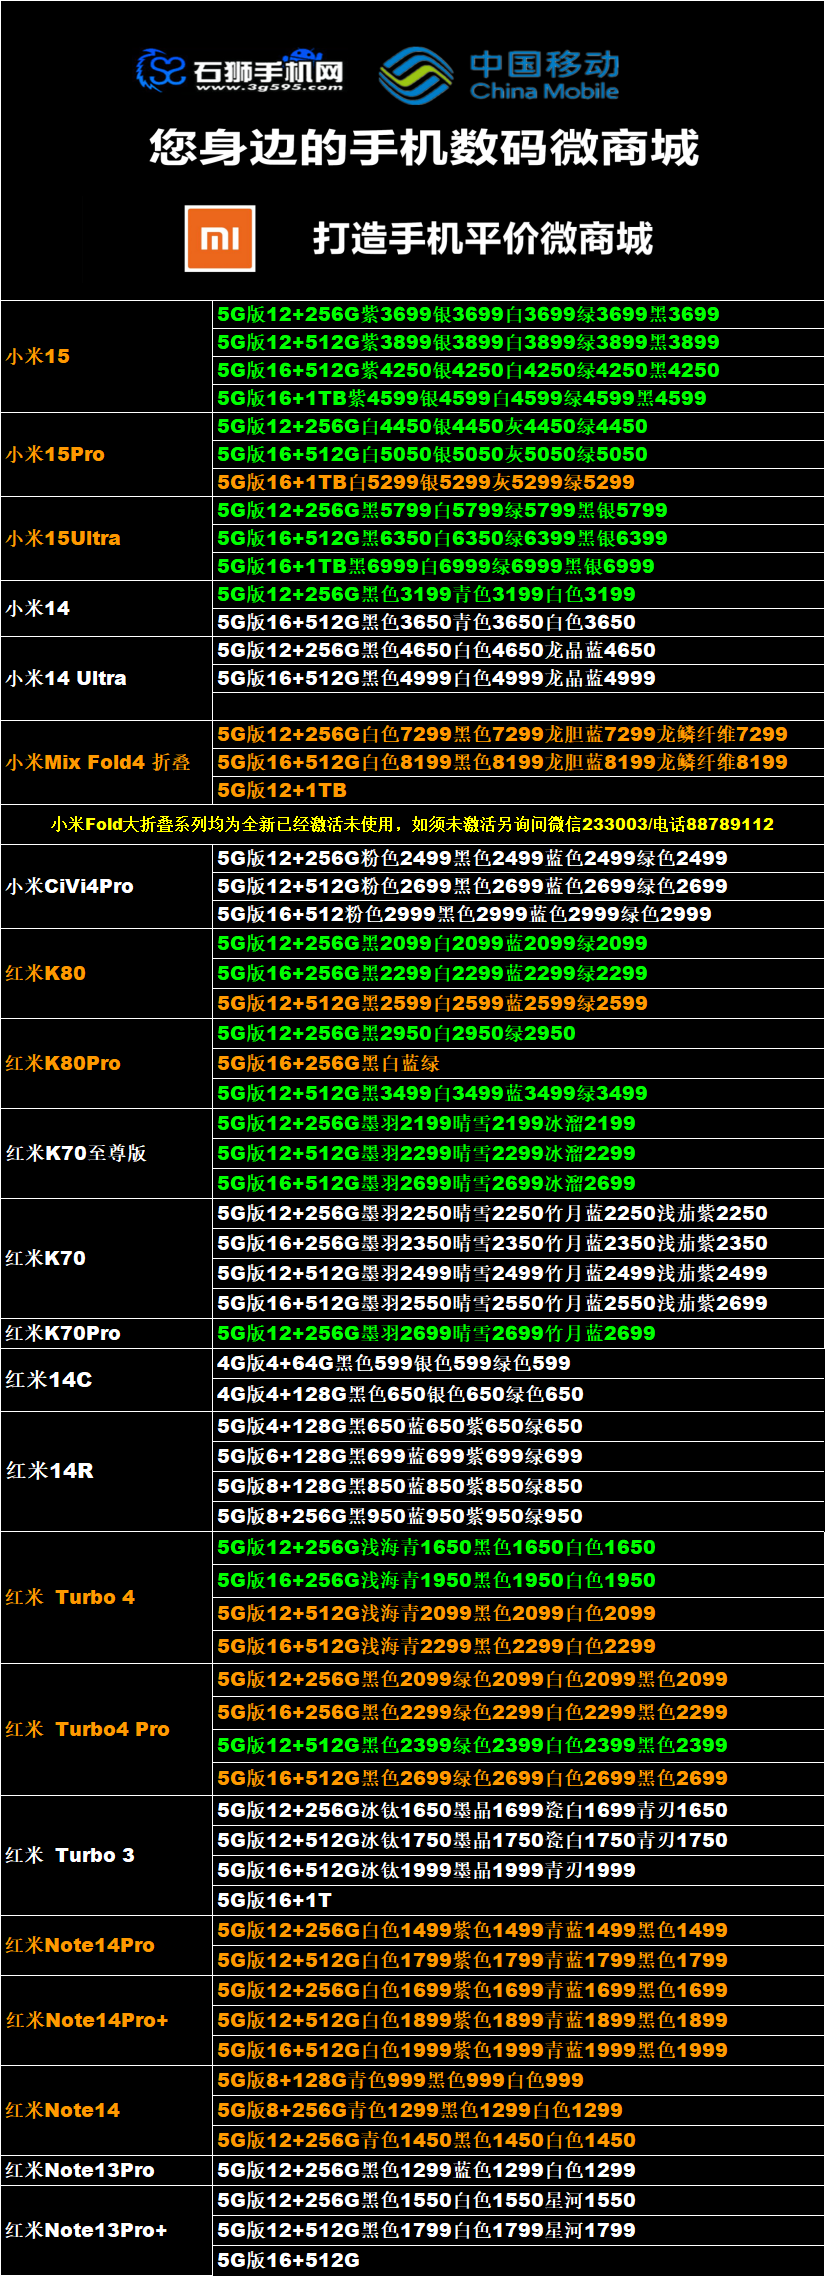Click 小米15Pro row 5G版16+1TB白5299
The width and height of the screenshot is (825, 2276).
(x=518, y=482)
